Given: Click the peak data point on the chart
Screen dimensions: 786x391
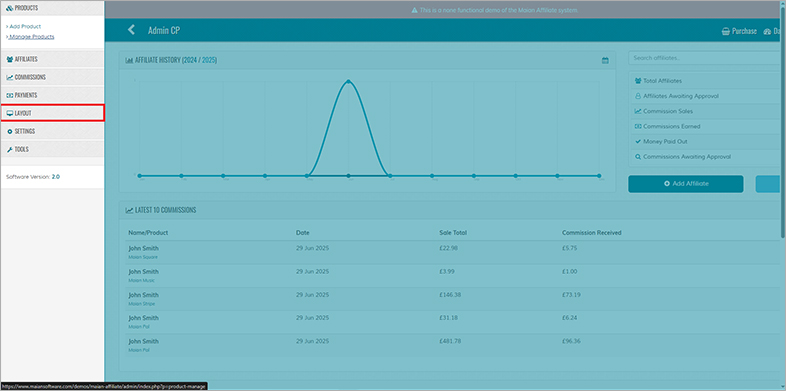Looking at the screenshot, I should click(x=348, y=81).
